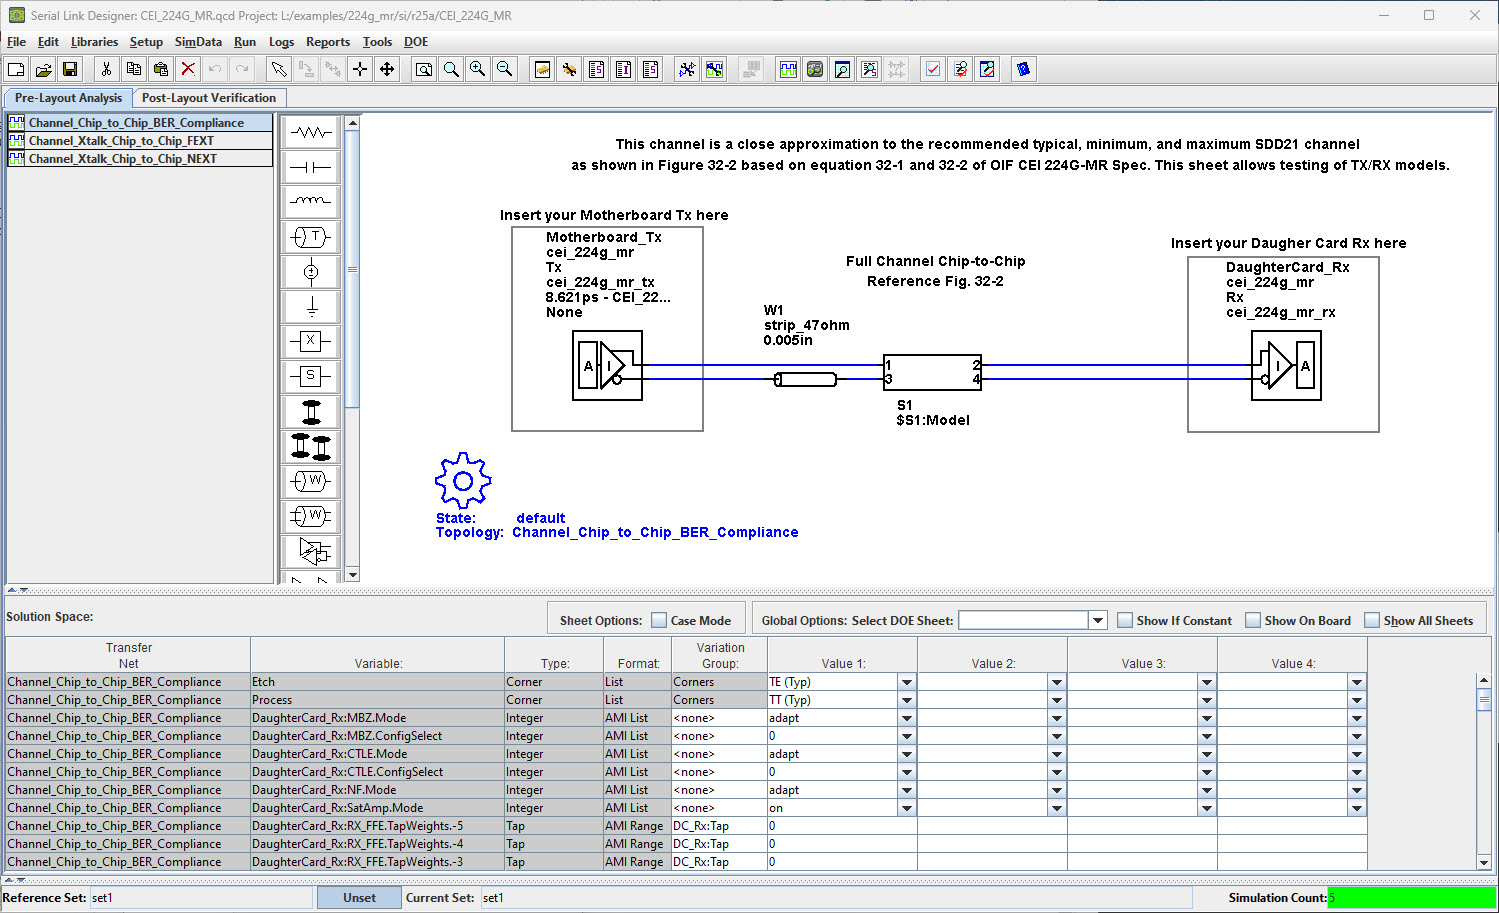Open the help book icon on the toolbar
Viewport: 1499px width, 913px height.
(1023, 69)
